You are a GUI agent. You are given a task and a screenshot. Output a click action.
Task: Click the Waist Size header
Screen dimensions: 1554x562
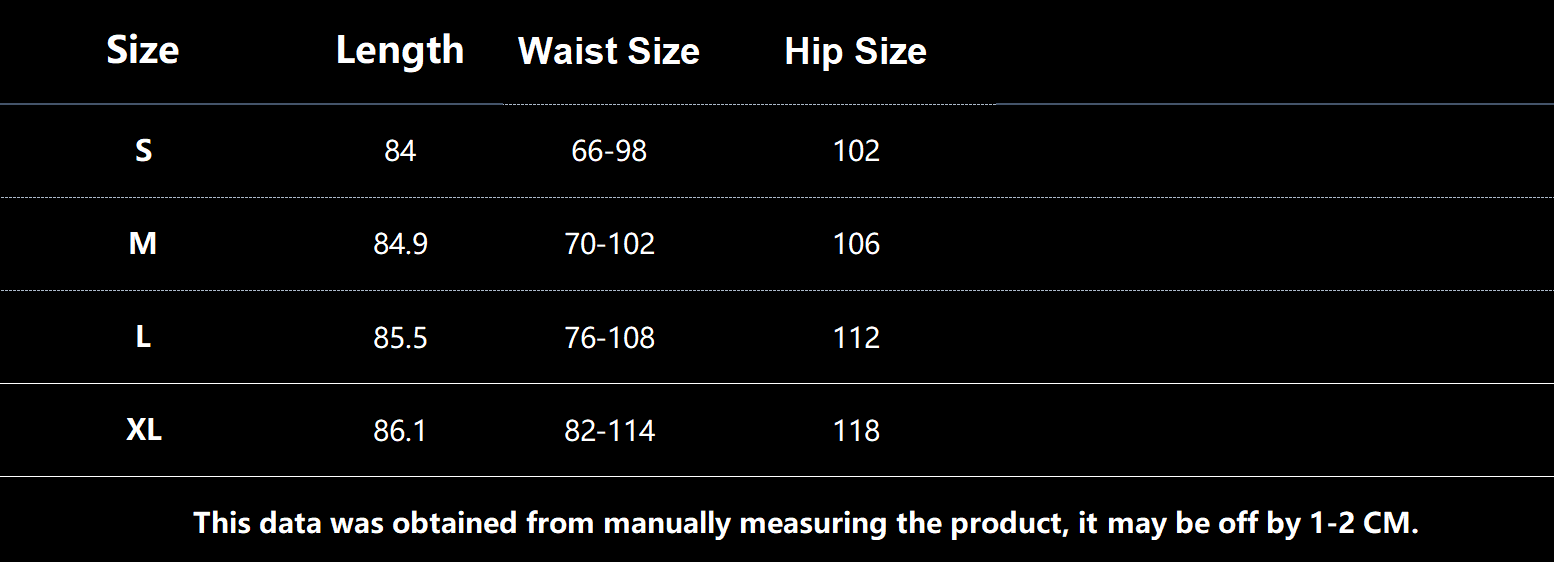tap(609, 51)
